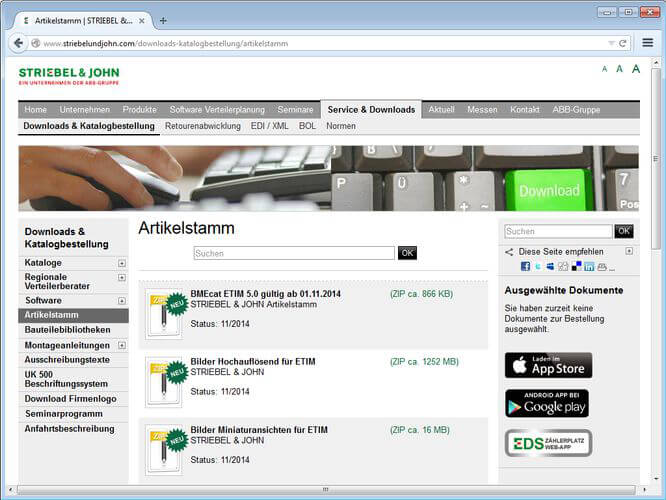Click the right sidebar Suchen field
This screenshot has width=666, height=500.
[559, 231]
